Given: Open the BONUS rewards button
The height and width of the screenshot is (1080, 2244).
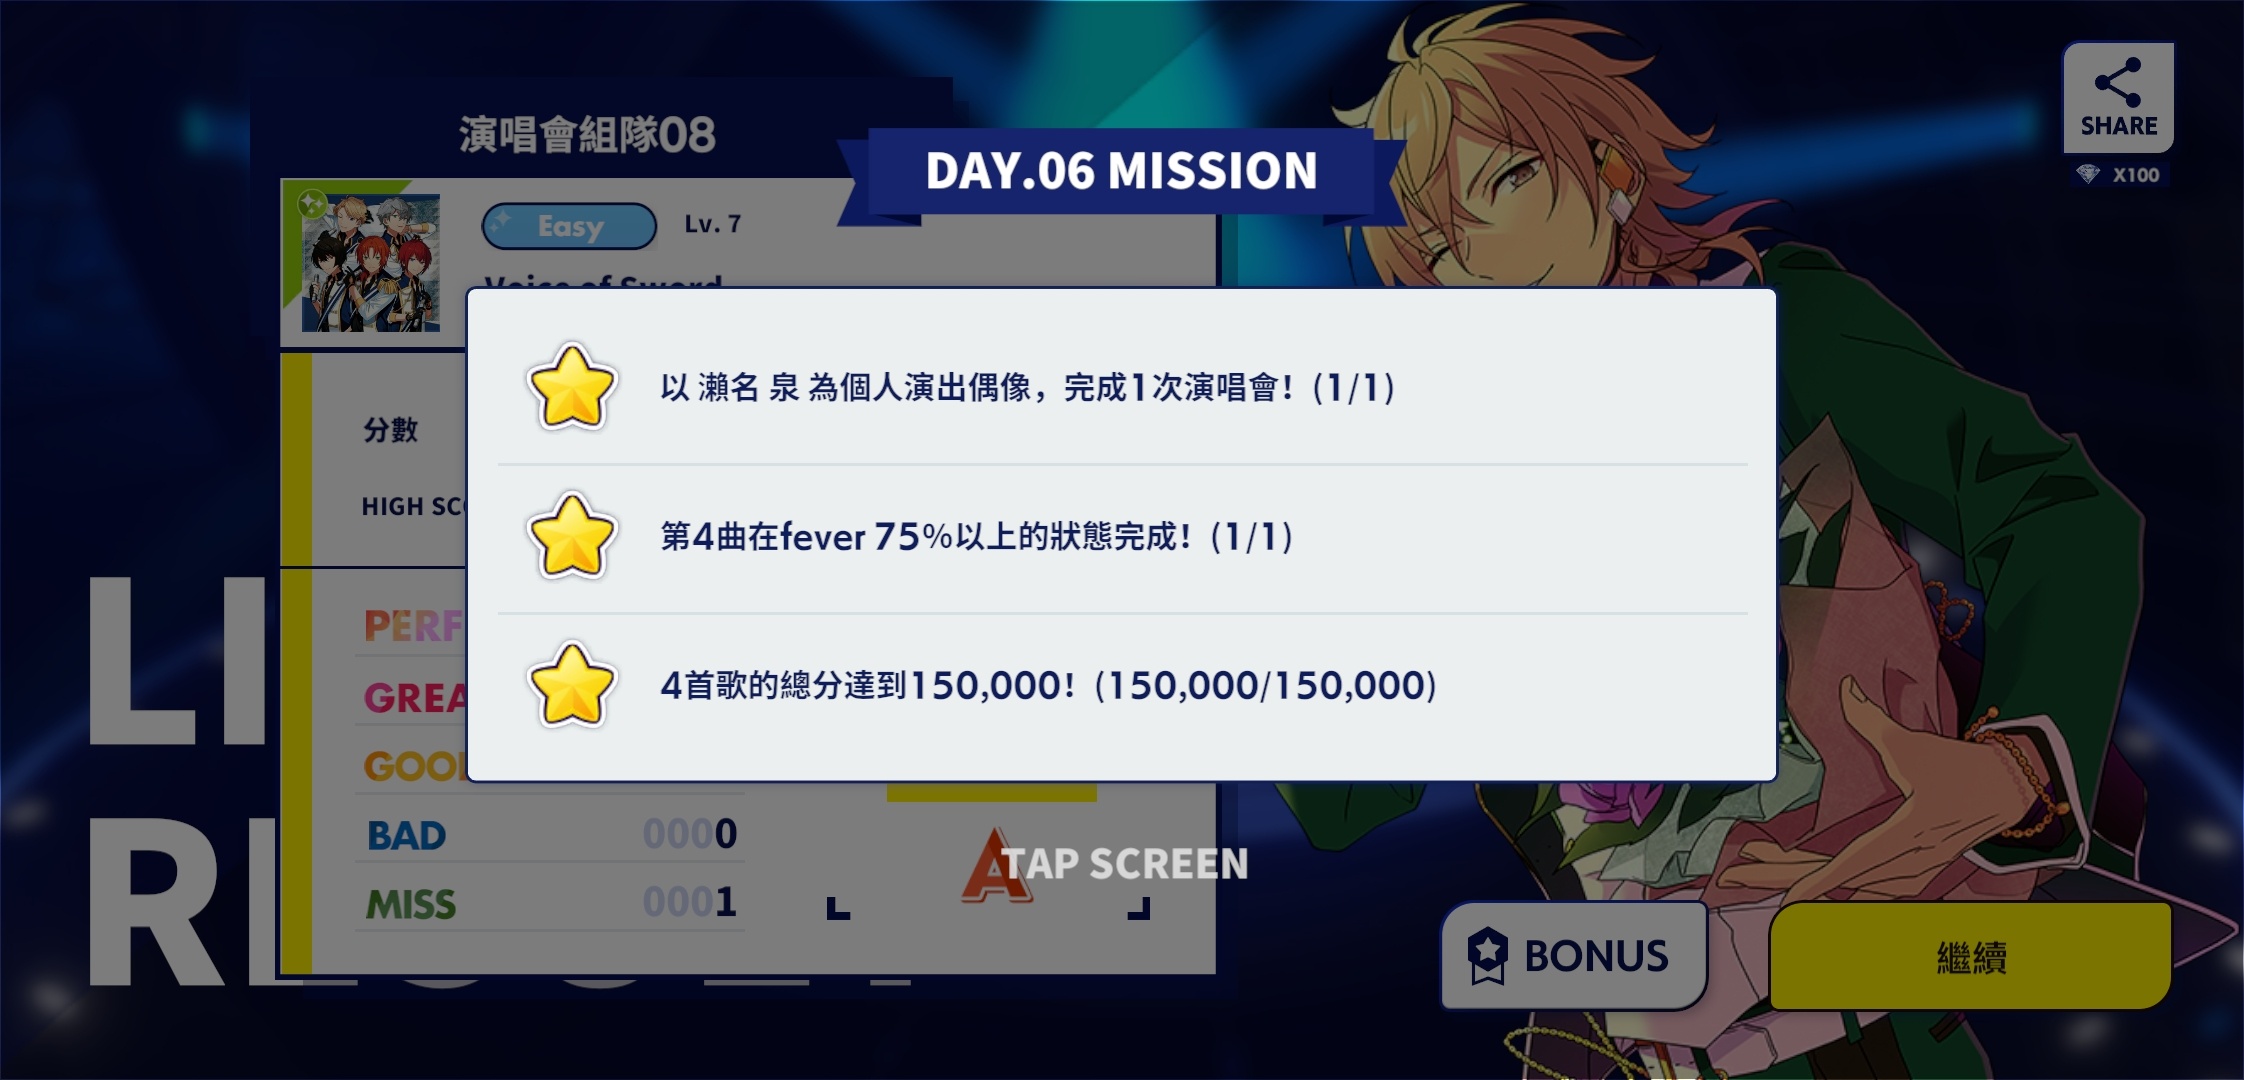Looking at the screenshot, I should coord(1573,956).
